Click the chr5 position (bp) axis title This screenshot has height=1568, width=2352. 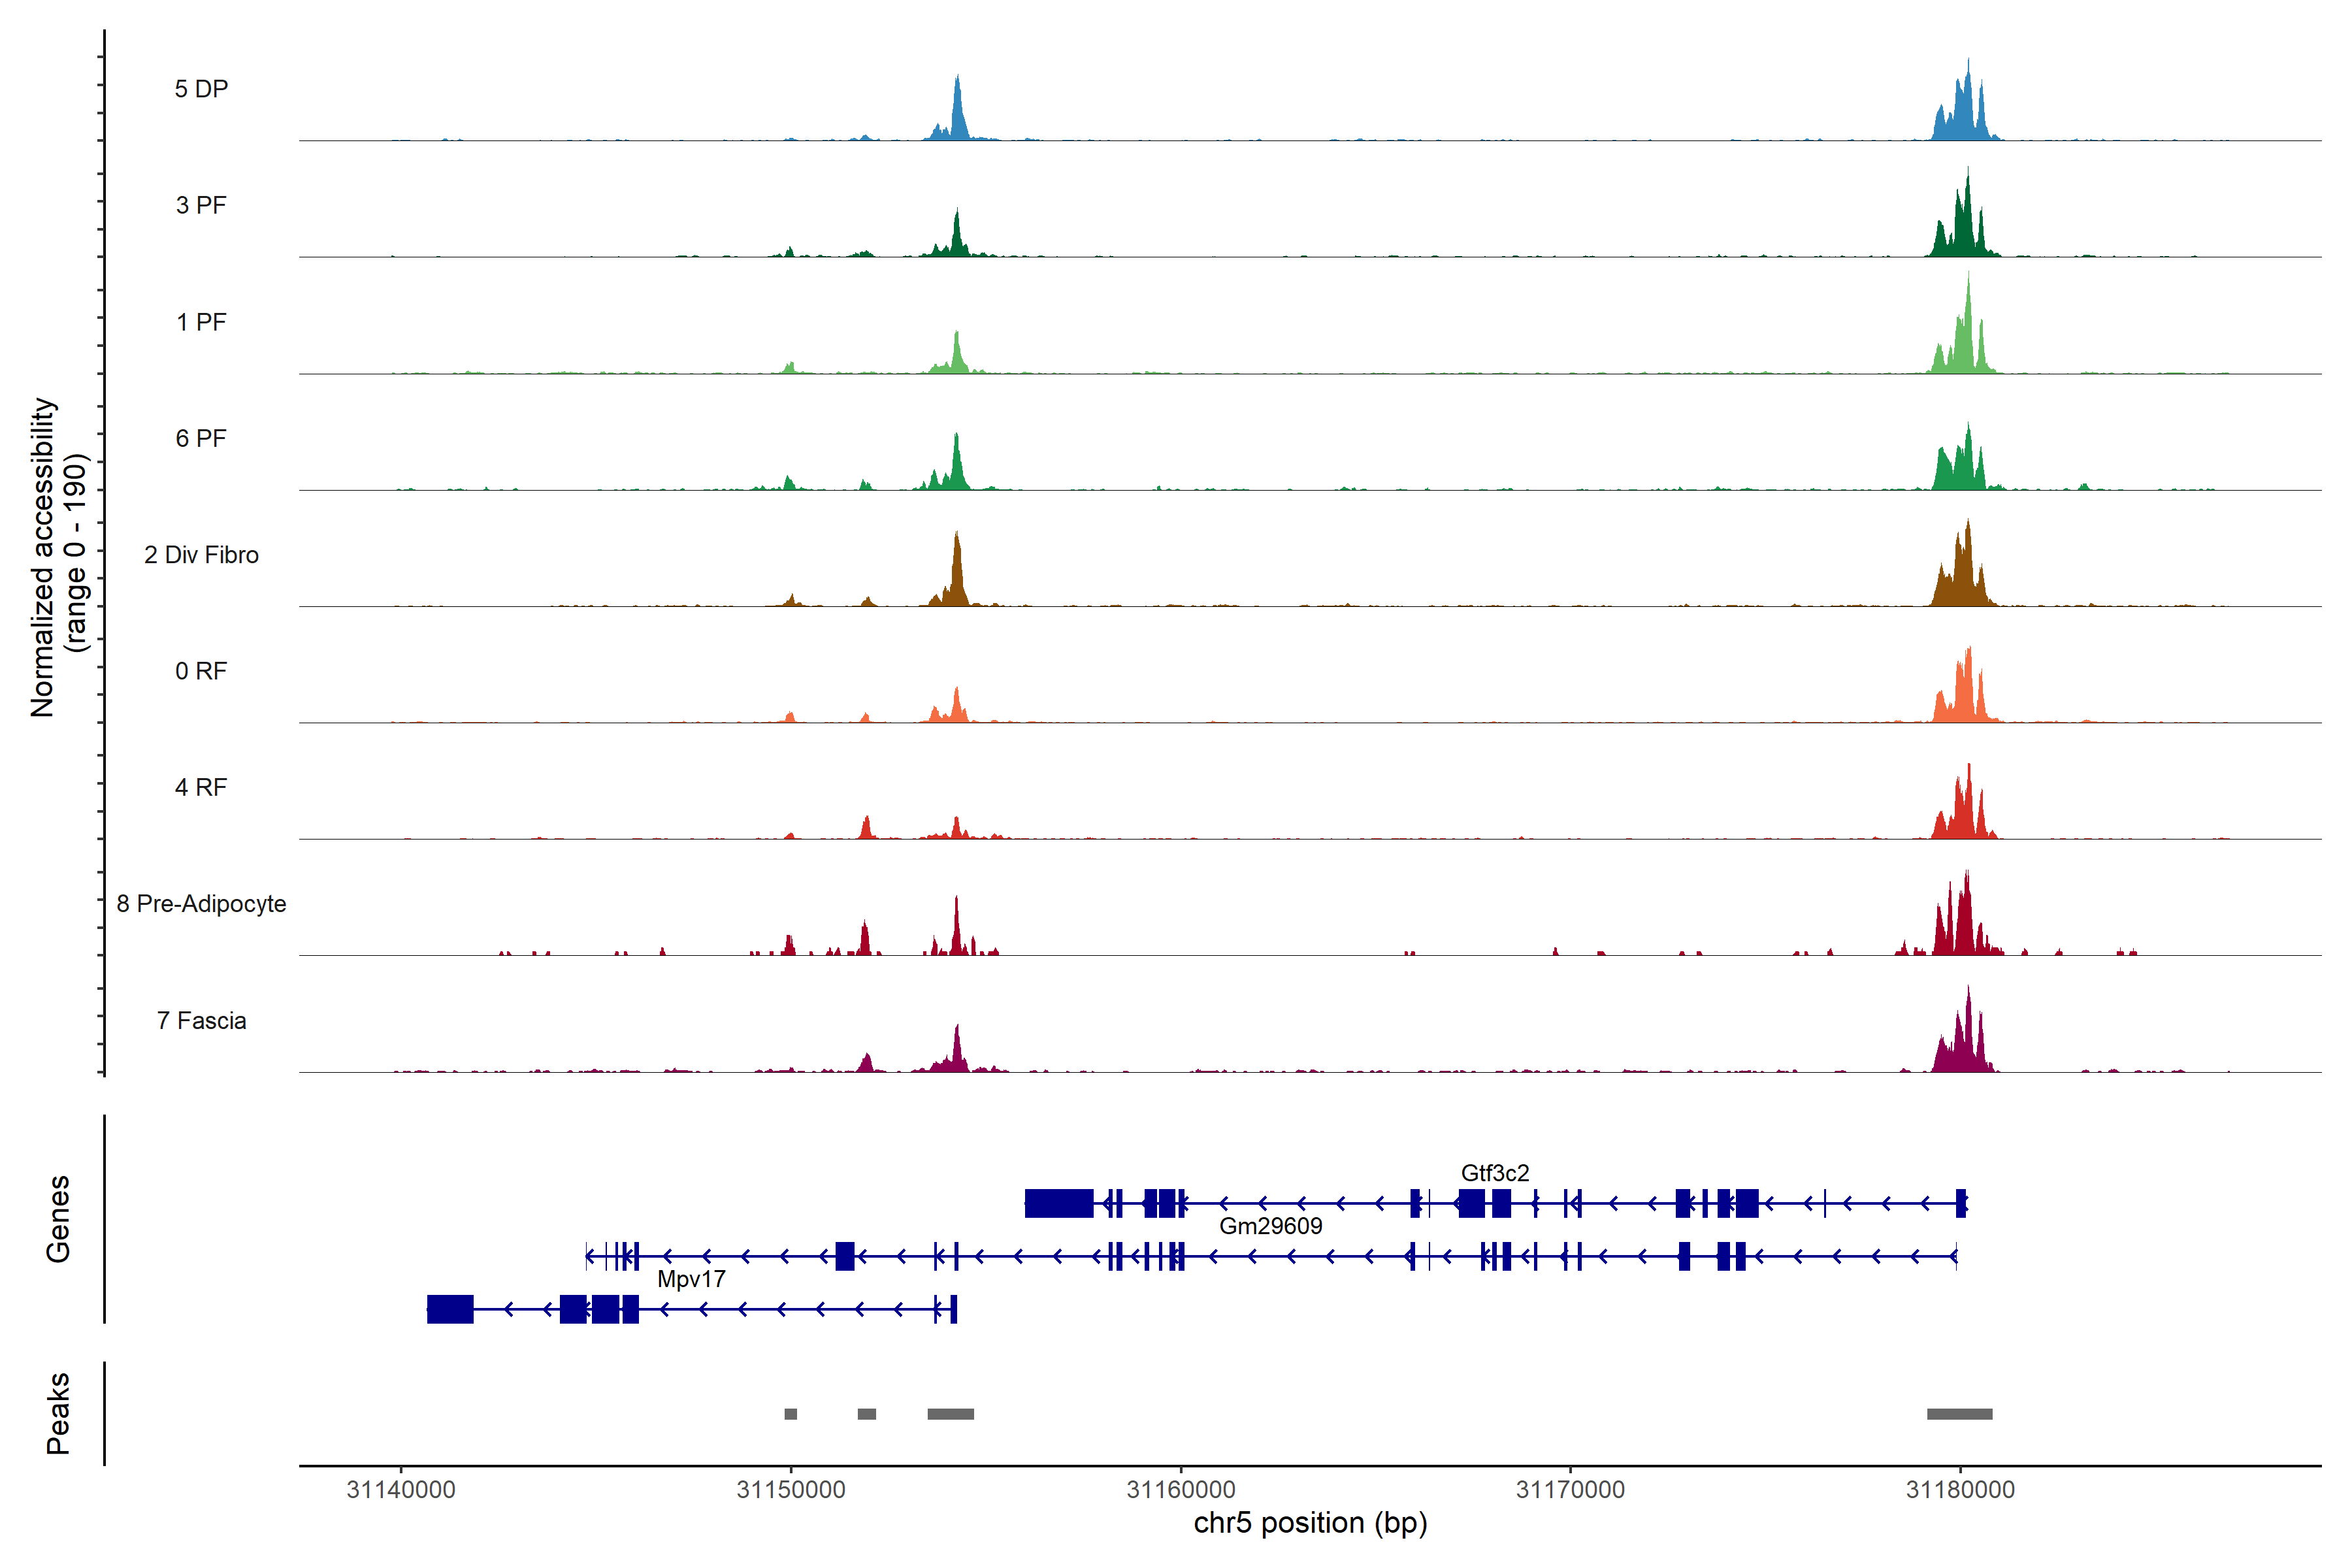point(1310,1523)
